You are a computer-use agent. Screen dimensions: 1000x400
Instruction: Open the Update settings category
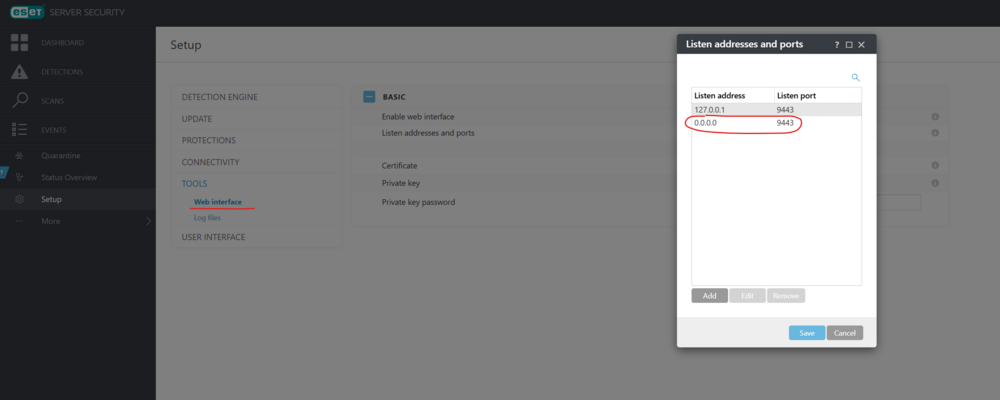[x=196, y=119]
